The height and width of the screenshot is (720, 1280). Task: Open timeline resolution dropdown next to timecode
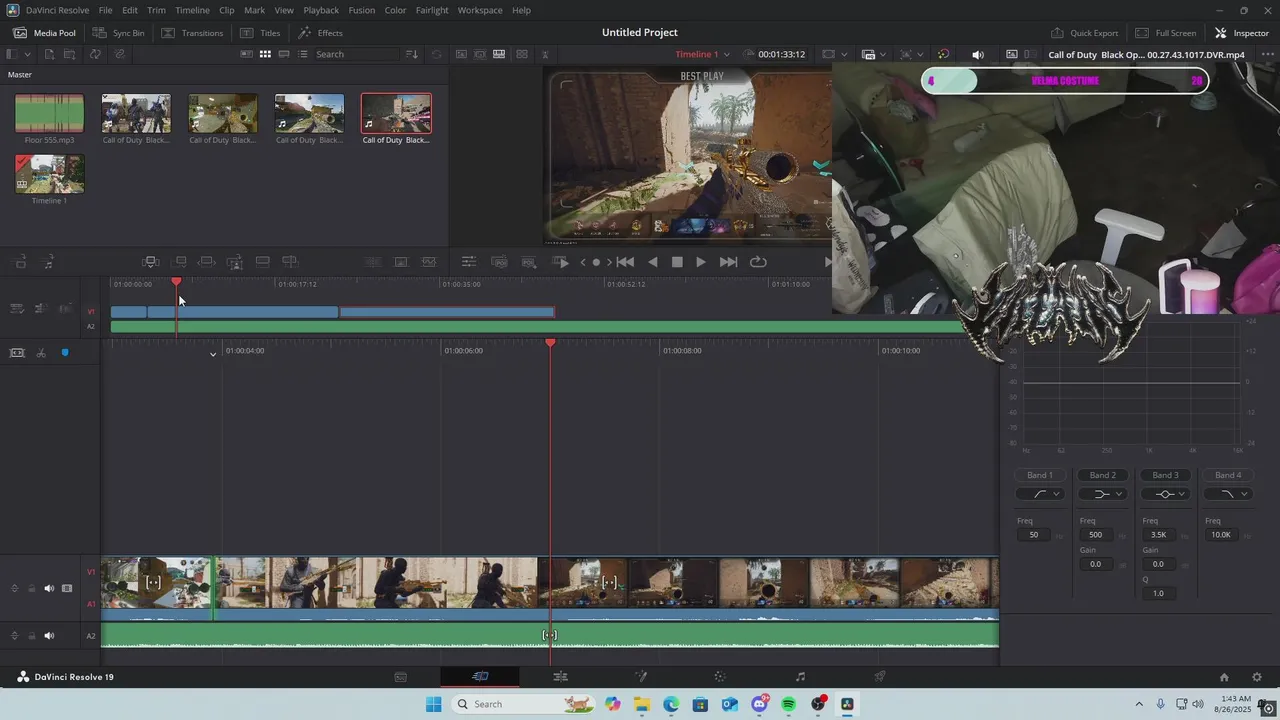[x=834, y=54]
